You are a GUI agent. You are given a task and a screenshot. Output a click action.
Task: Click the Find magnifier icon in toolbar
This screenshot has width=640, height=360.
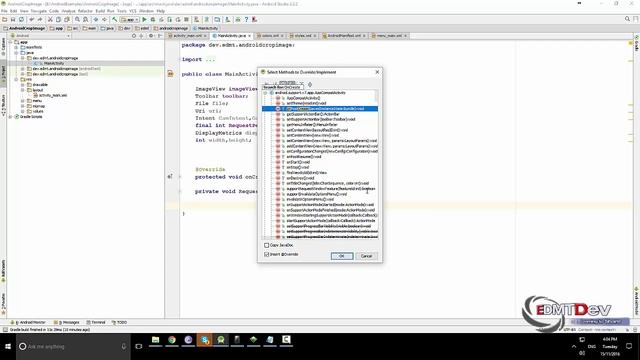[77, 20]
